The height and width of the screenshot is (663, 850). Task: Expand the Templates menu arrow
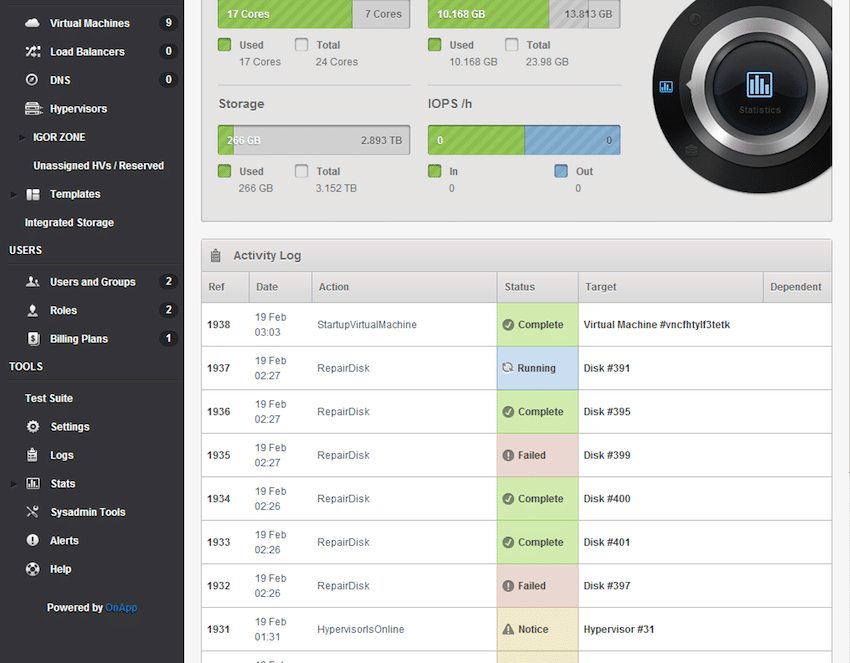(x=14, y=194)
